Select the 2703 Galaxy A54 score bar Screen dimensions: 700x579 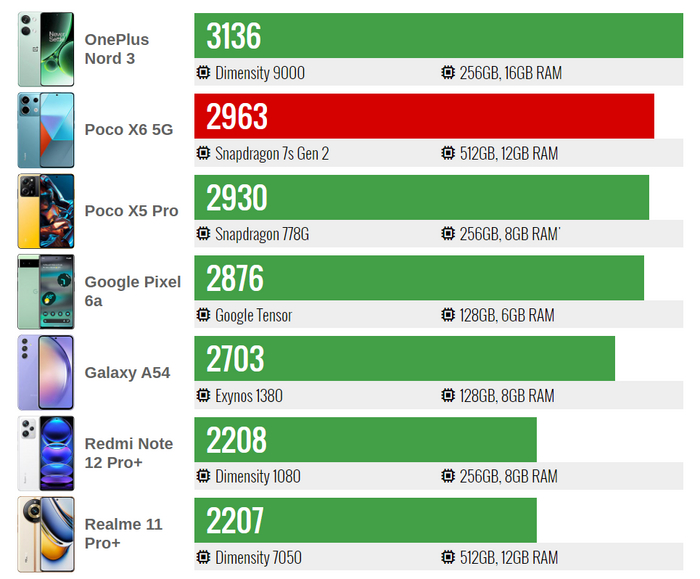click(x=404, y=358)
